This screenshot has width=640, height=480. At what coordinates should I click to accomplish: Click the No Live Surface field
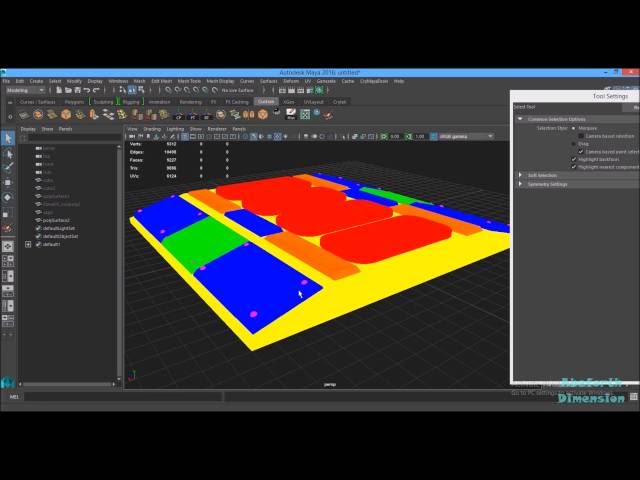pos(238,90)
